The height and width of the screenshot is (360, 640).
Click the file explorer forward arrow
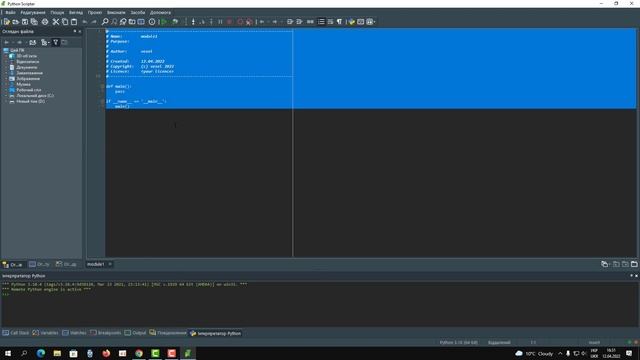tap(19, 42)
